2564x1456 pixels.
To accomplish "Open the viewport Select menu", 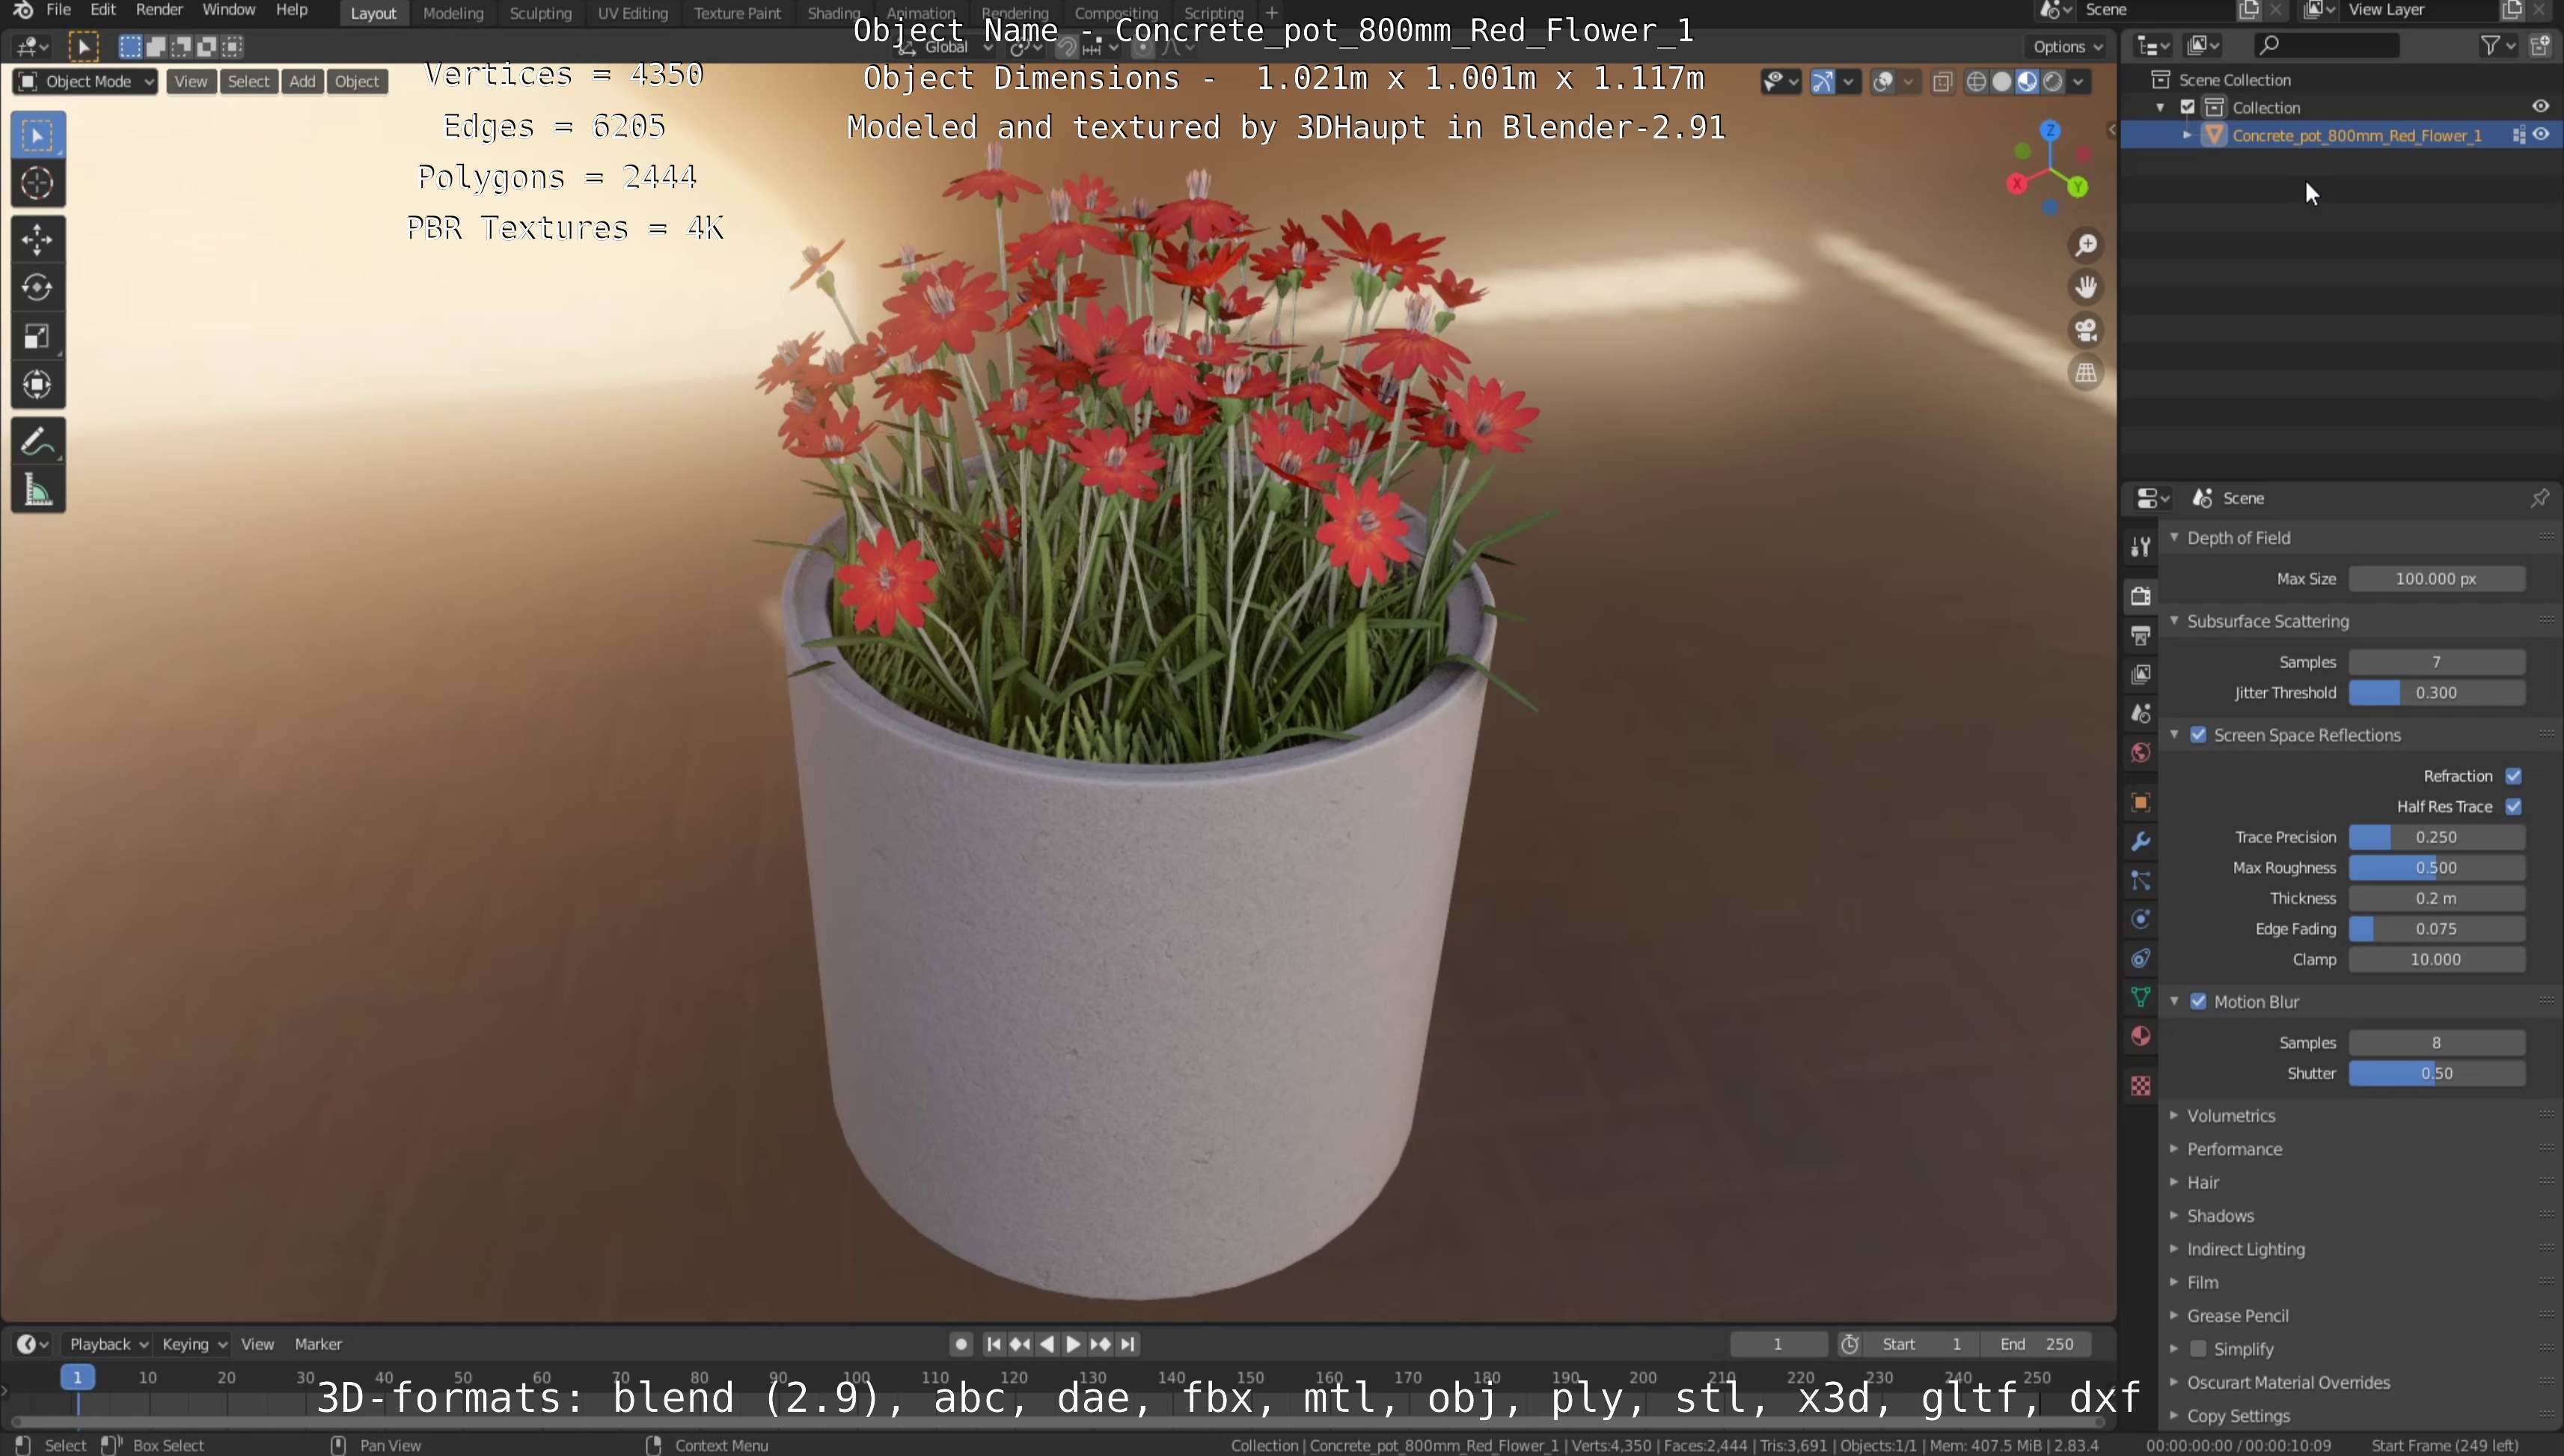I will click(x=248, y=82).
